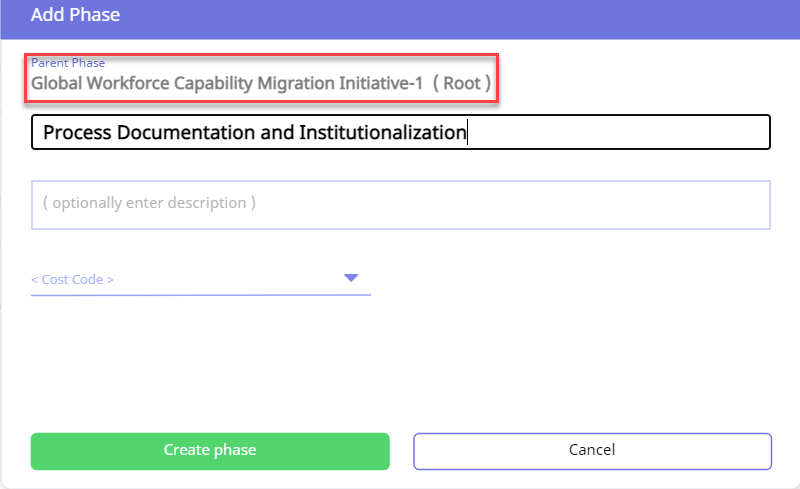This screenshot has width=800, height=489.
Task: Focus the phase name input field
Action: click(401, 132)
